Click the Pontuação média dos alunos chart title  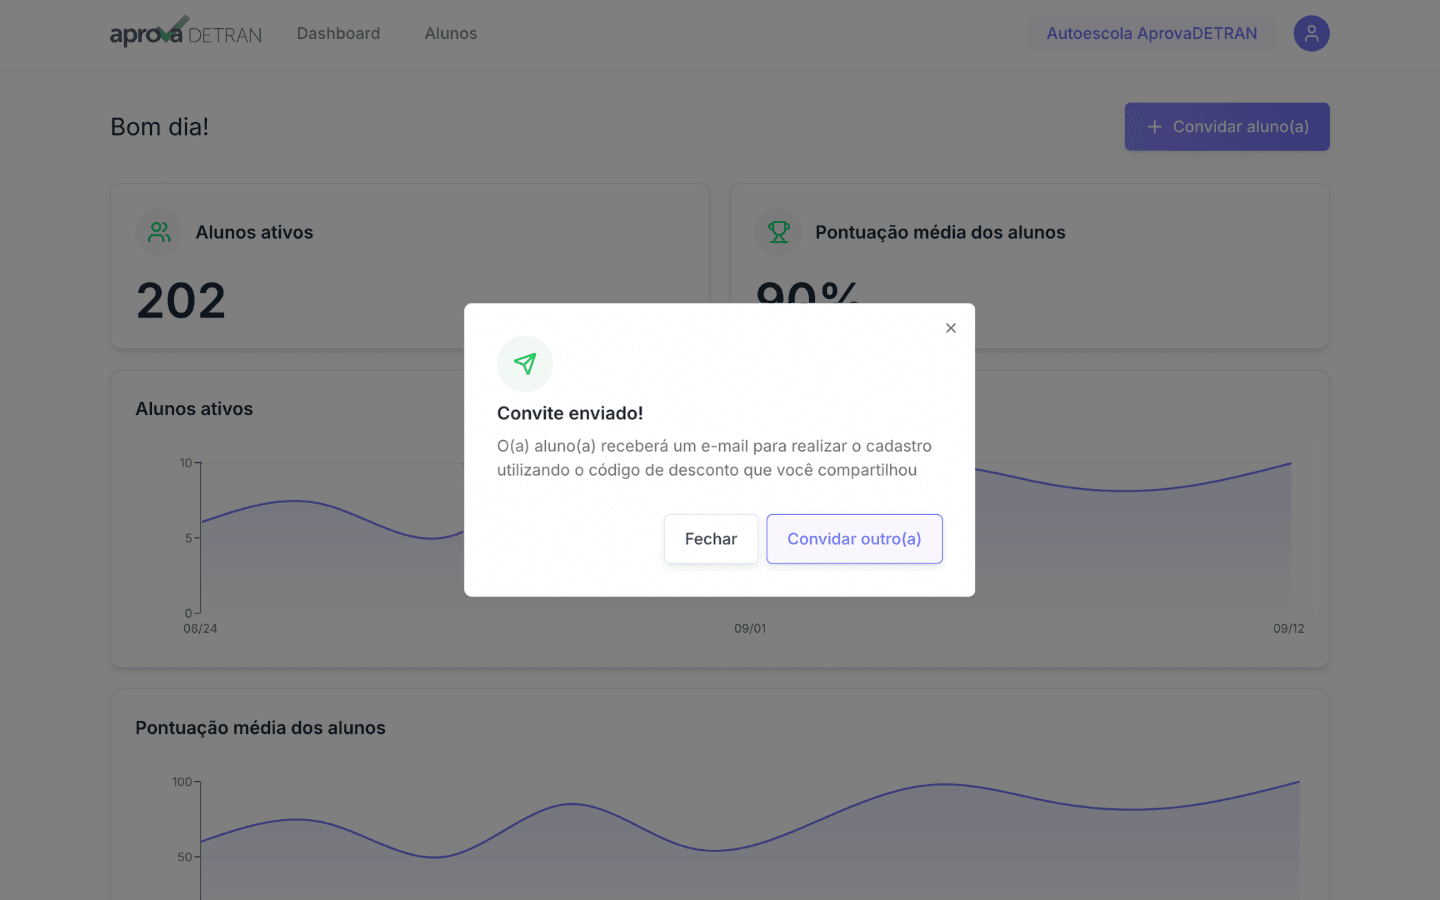(x=260, y=728)
